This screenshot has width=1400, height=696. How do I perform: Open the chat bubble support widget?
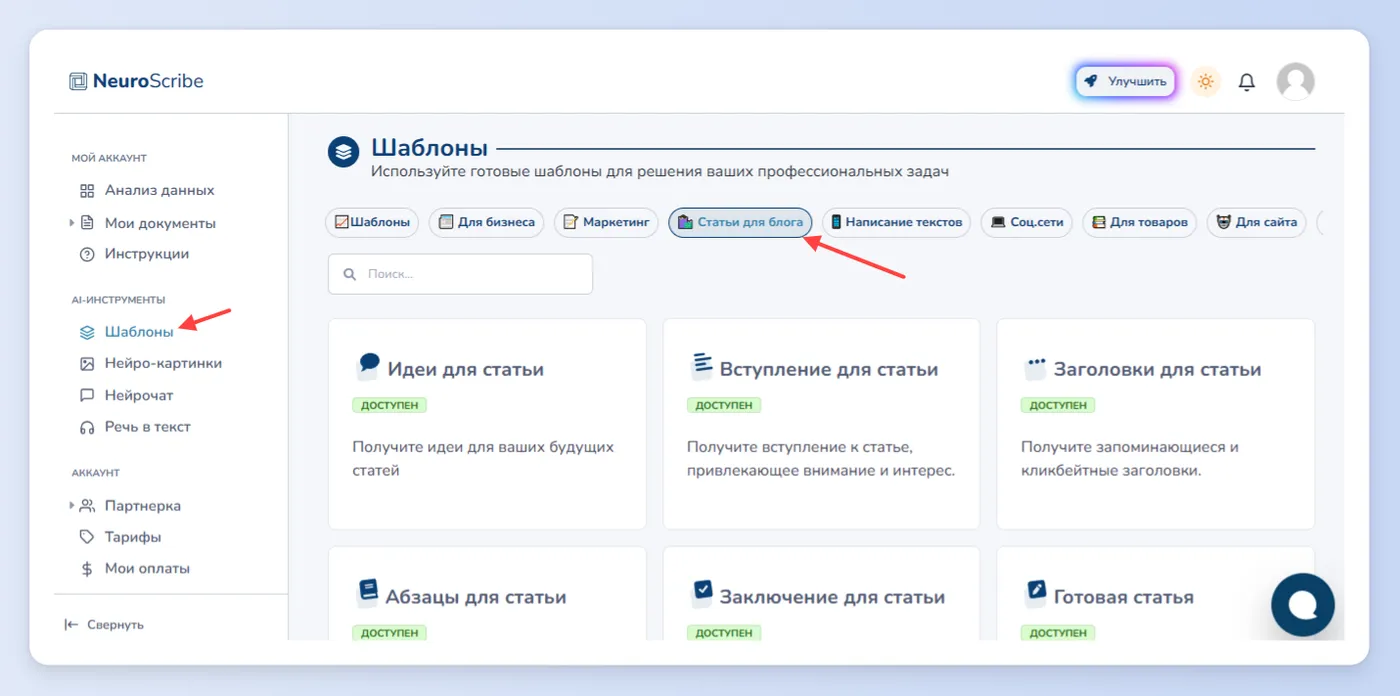1303,605
